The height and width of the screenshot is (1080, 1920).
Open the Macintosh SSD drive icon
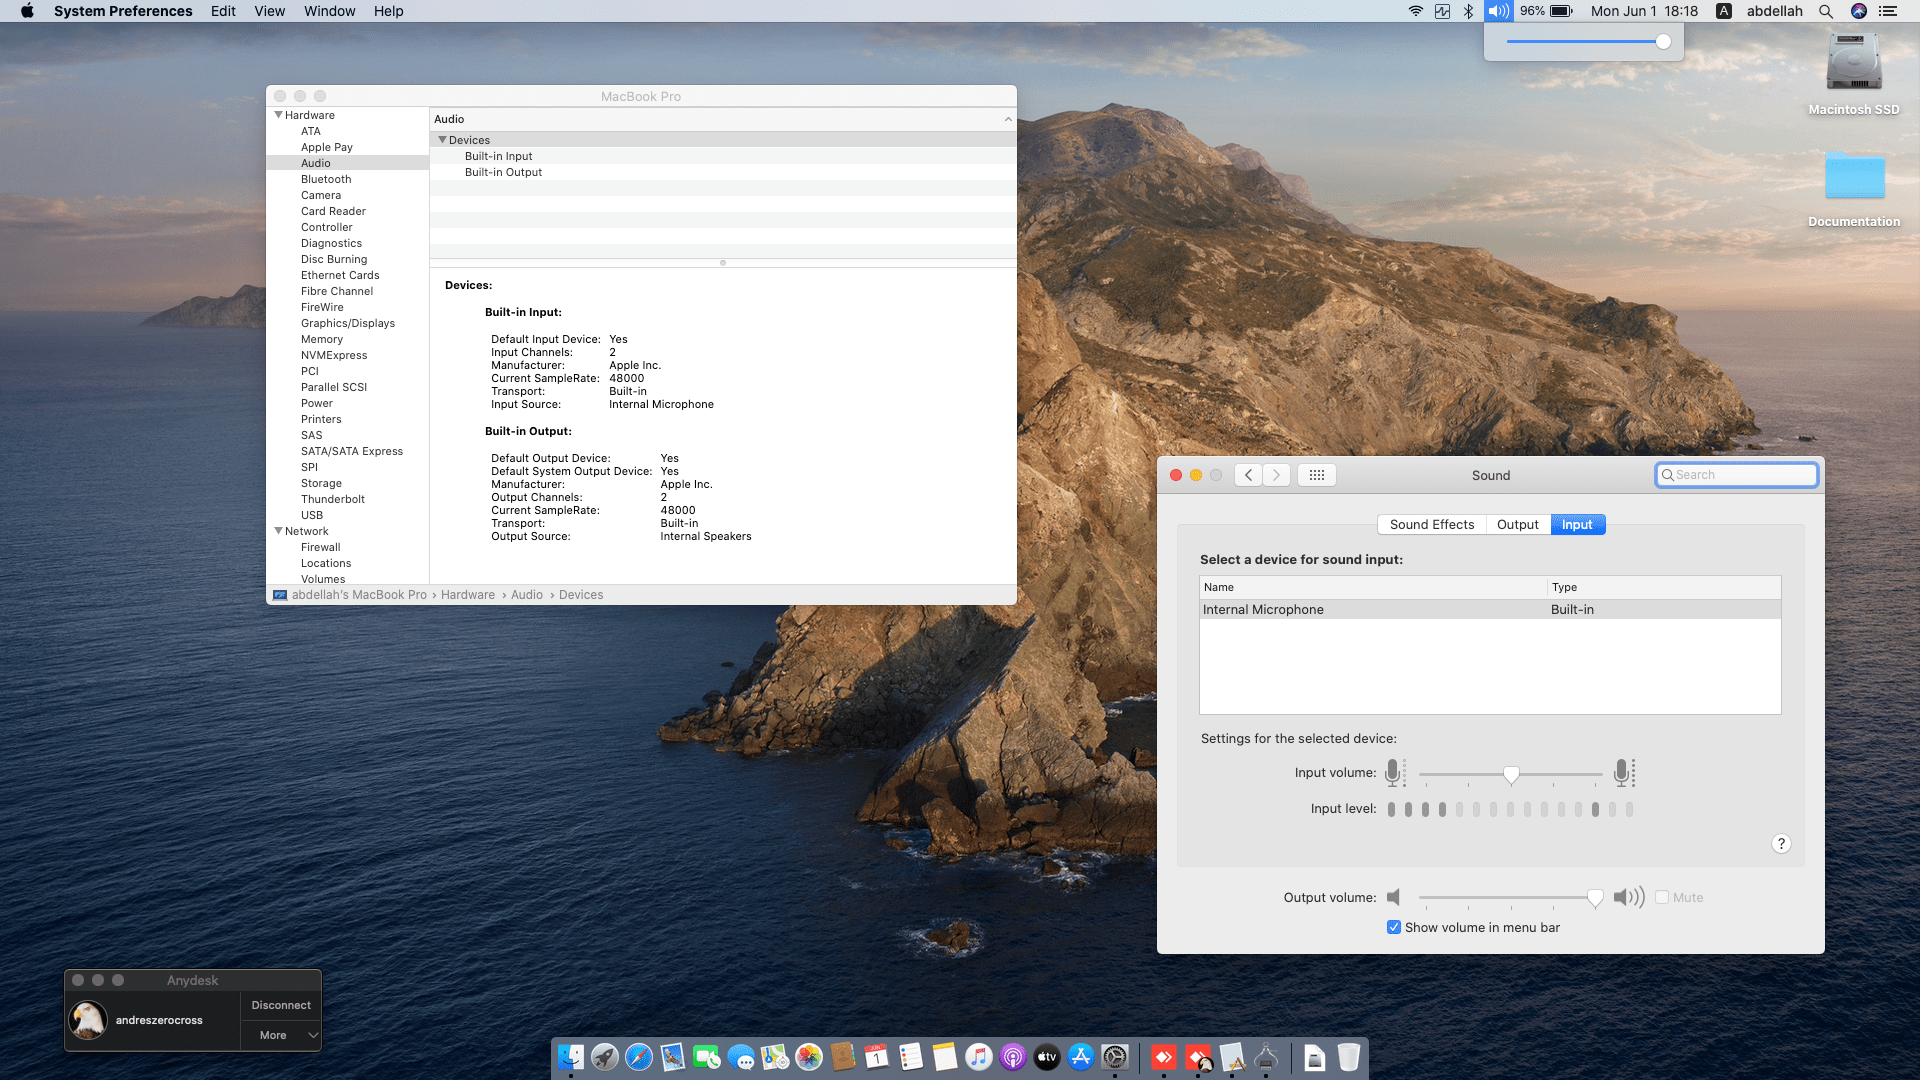click(x=1853, y=63)
